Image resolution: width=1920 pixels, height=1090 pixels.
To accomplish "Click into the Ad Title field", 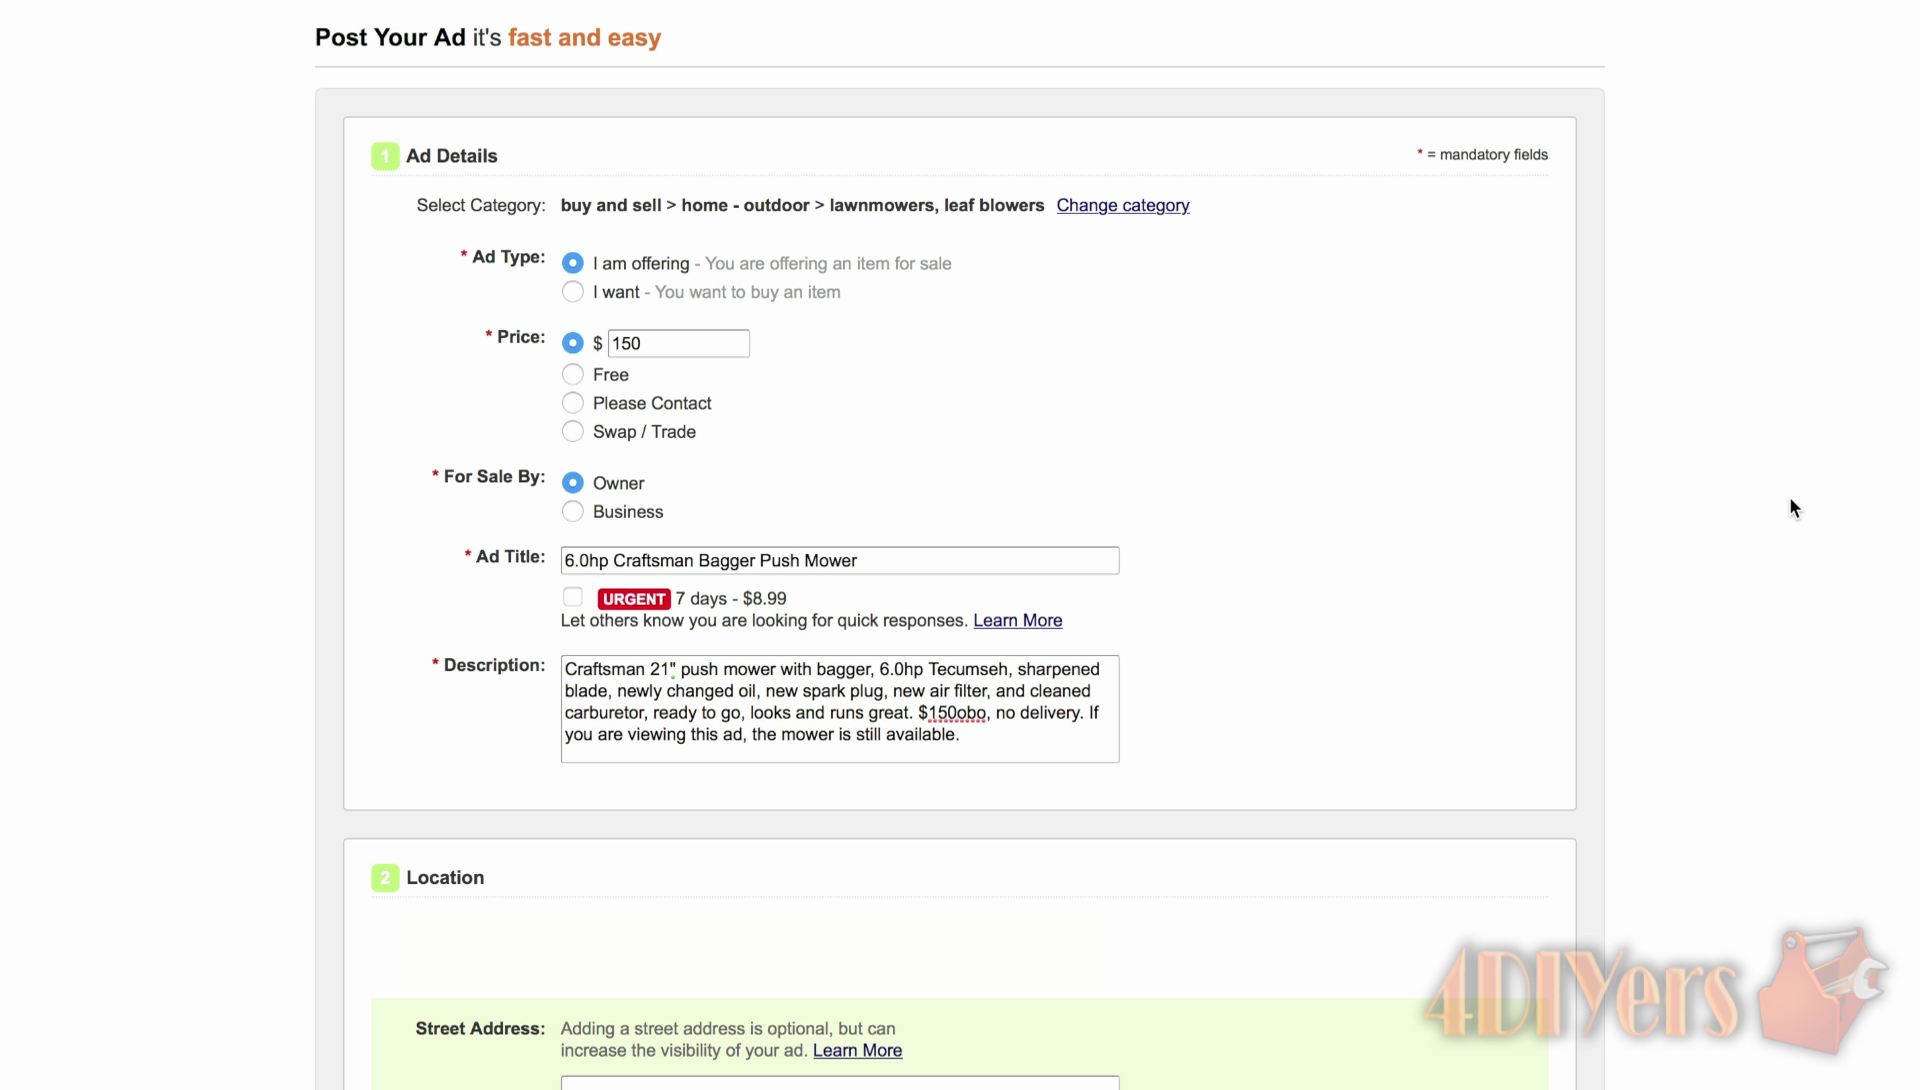I will point(839,560).
